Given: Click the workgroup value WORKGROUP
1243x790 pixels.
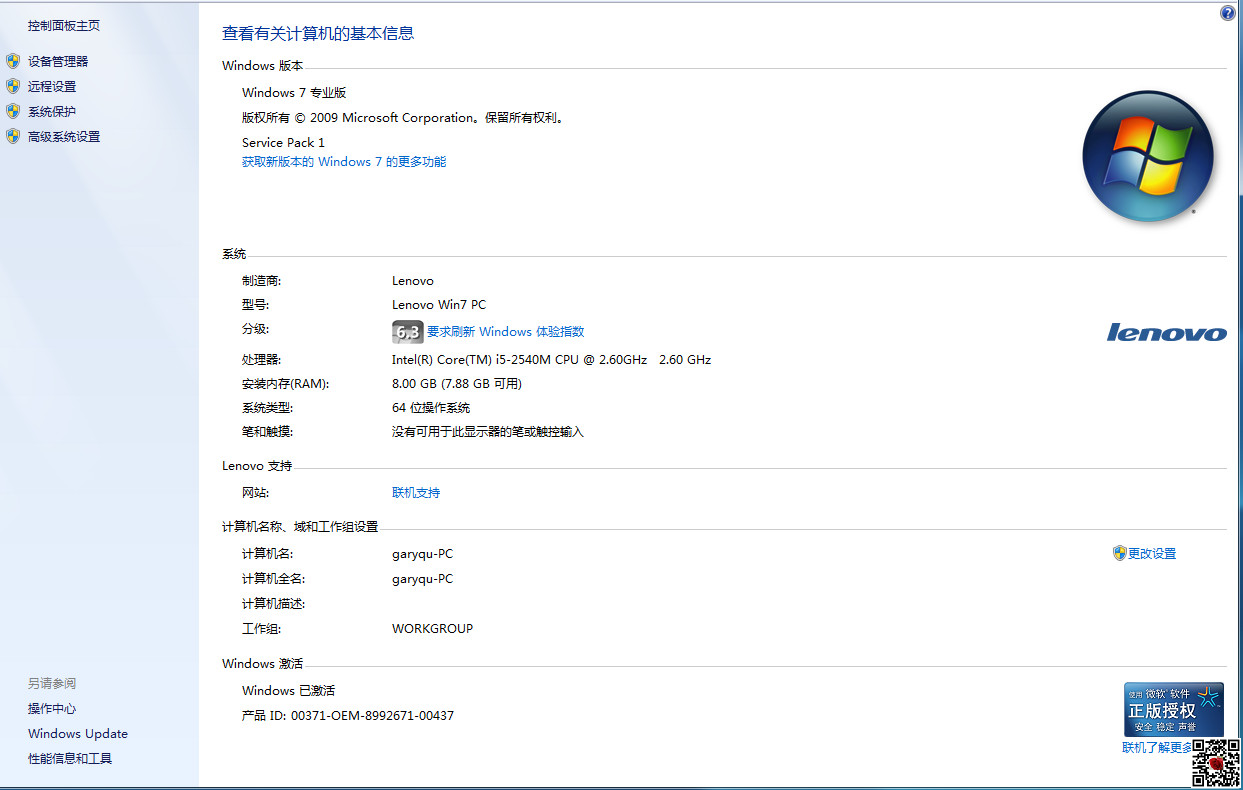Looking at the screenshot, I should pos(432,629).
